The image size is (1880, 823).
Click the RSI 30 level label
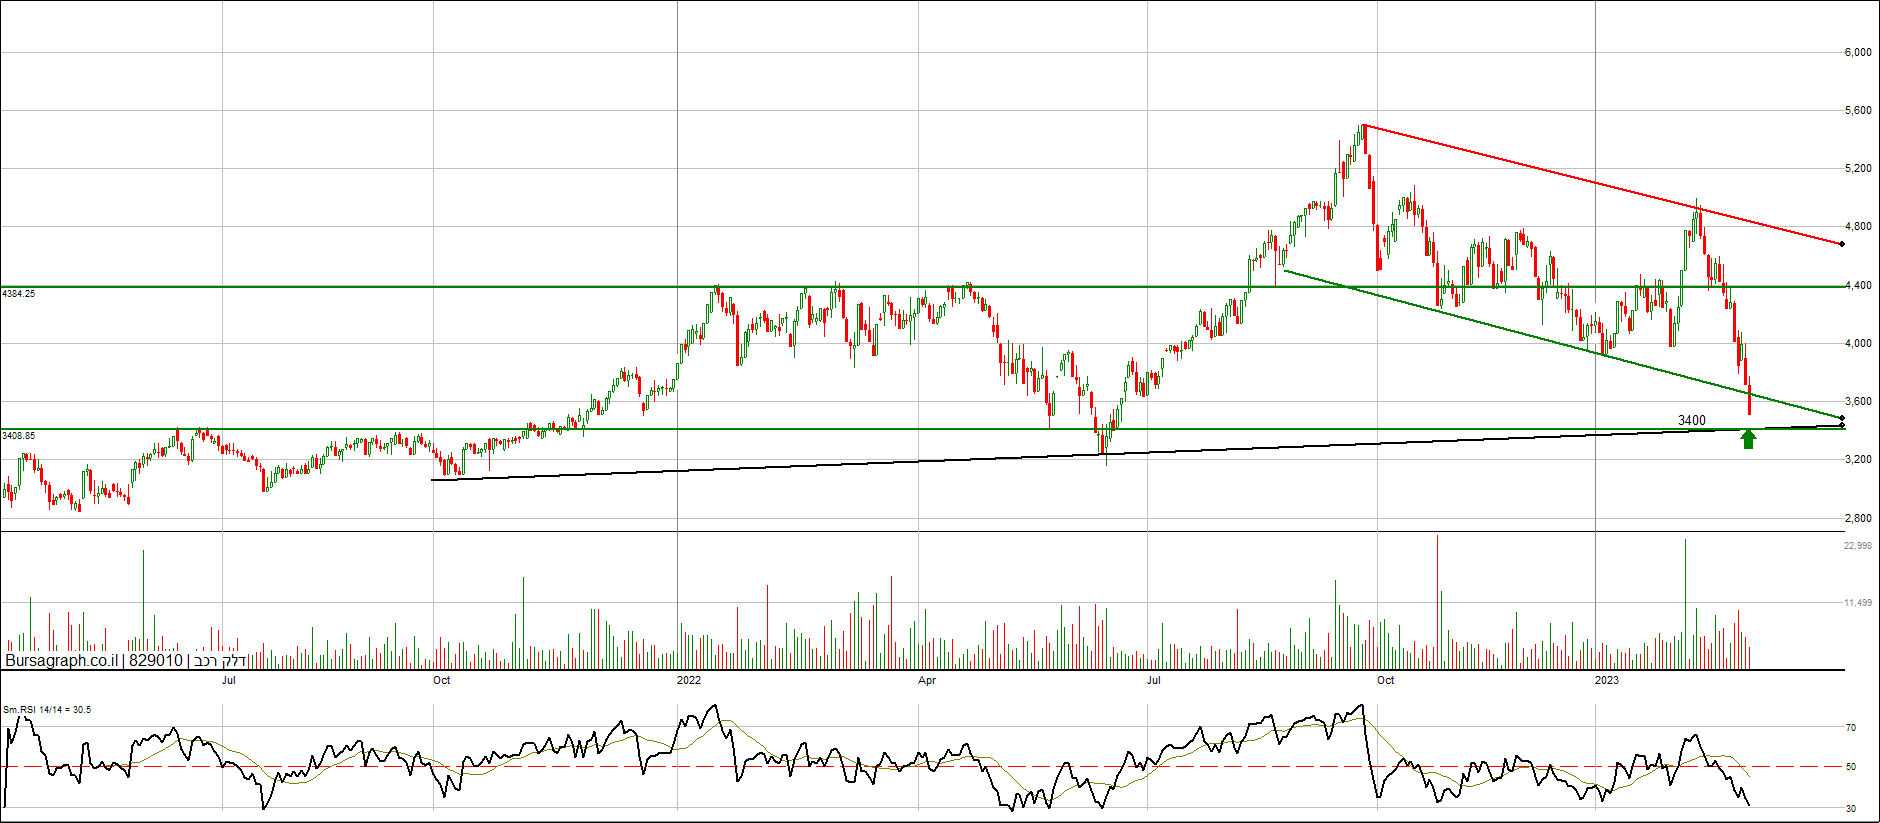[x=1851, y=808]
